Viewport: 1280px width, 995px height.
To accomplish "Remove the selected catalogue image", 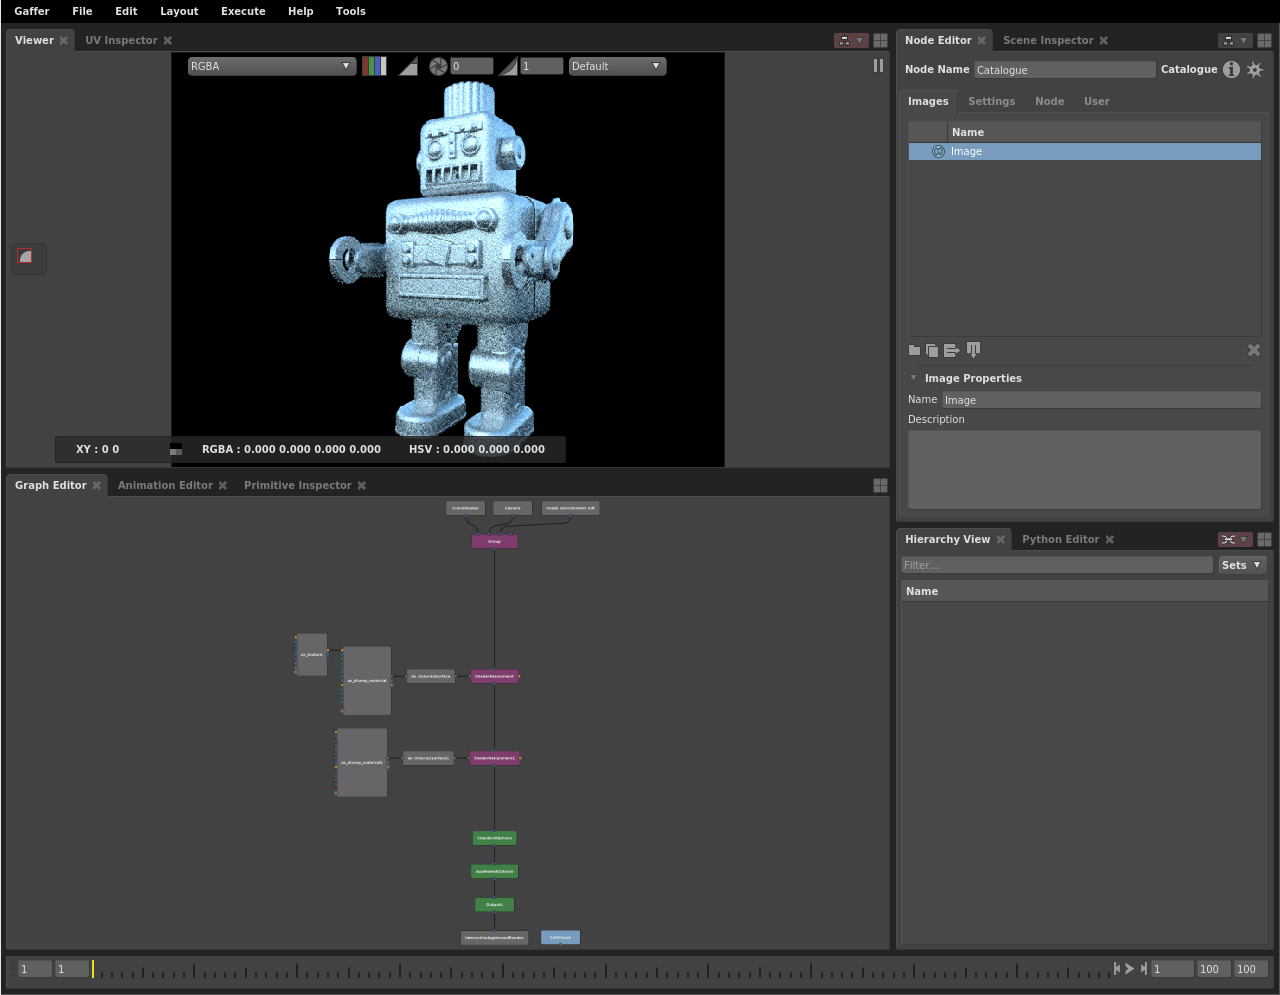I will tap(1254, 350).
